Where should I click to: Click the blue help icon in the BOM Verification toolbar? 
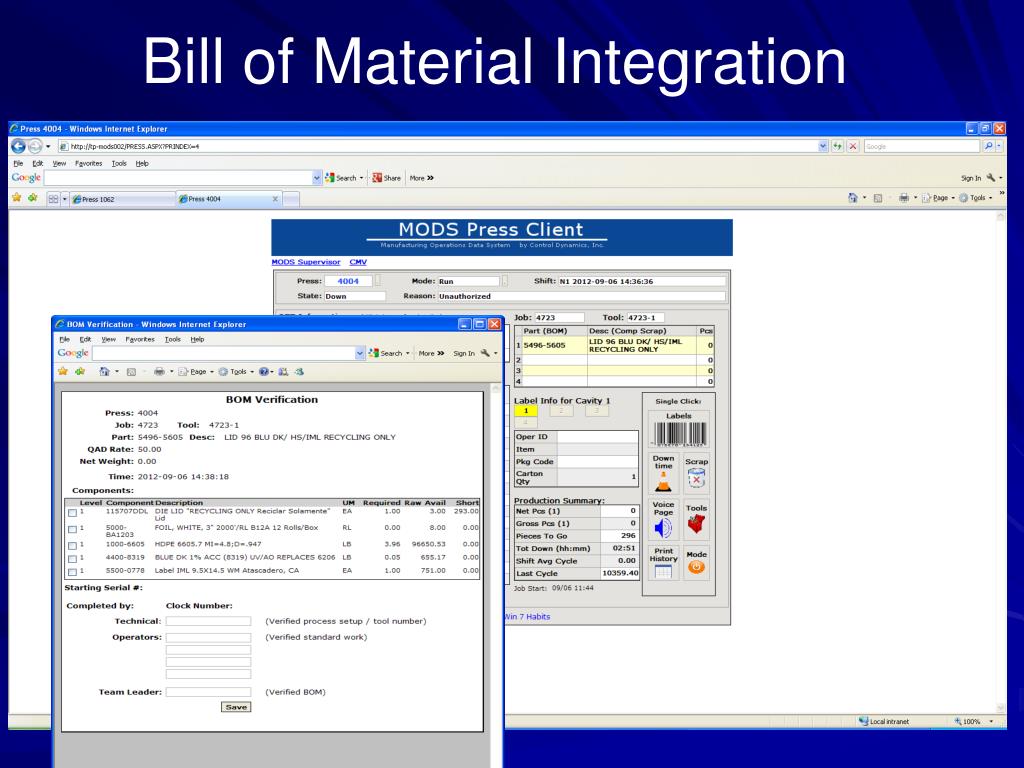click(263, 371)
